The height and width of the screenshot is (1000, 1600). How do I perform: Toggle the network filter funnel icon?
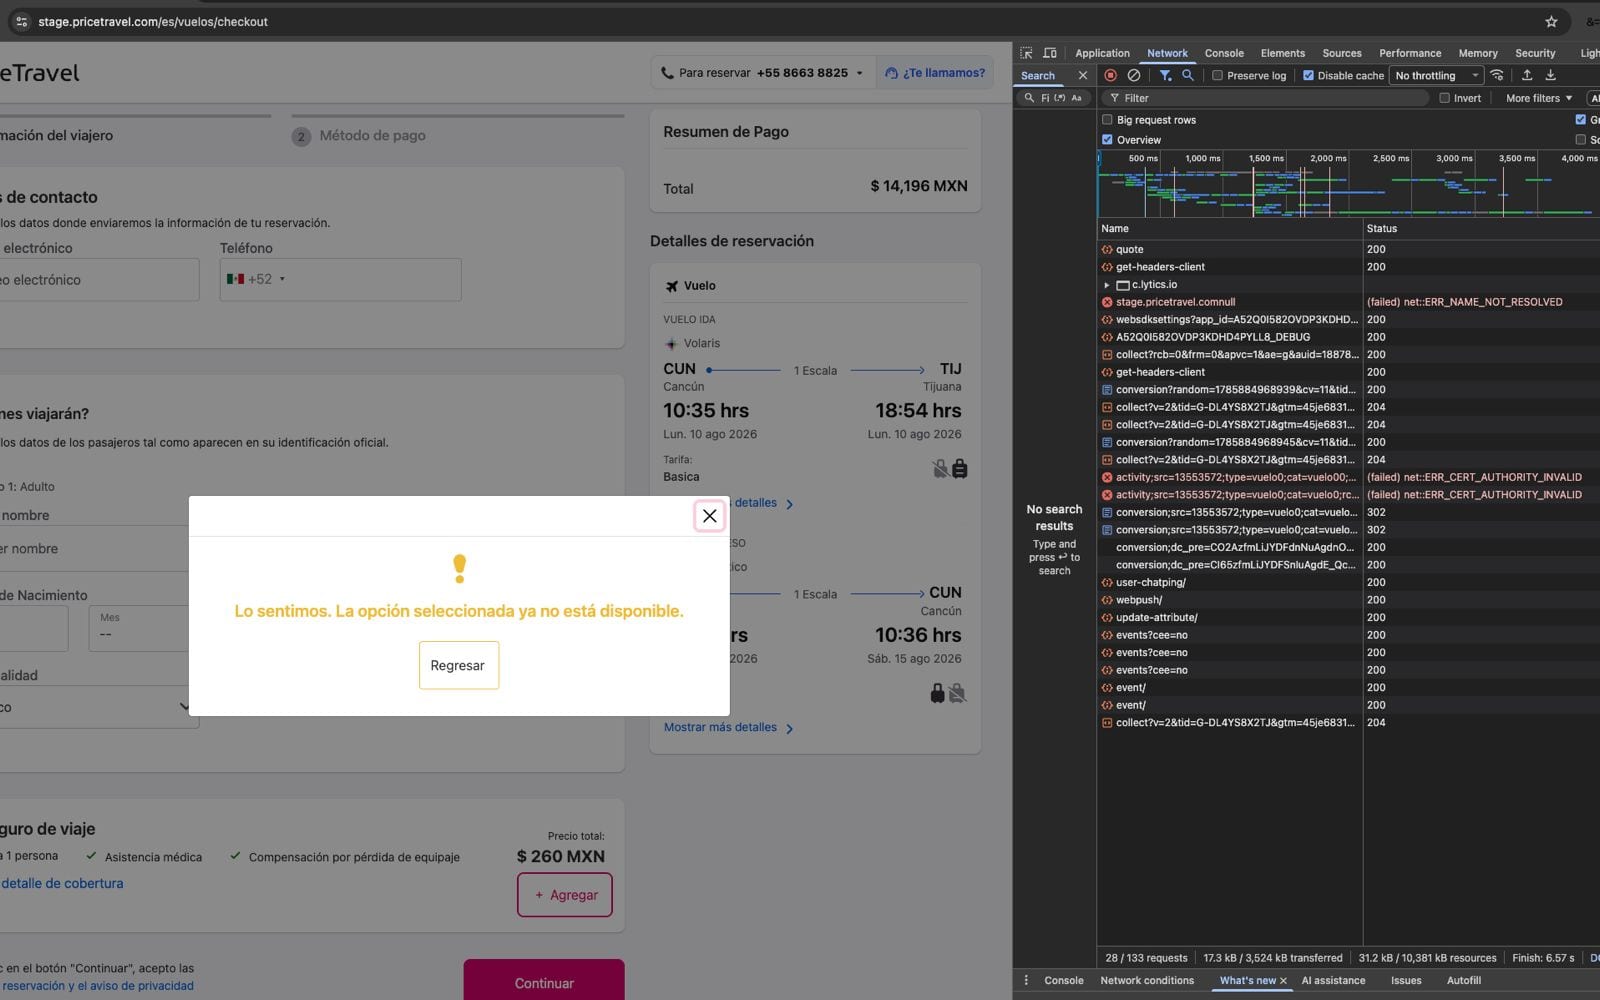tap(1165, 75)
